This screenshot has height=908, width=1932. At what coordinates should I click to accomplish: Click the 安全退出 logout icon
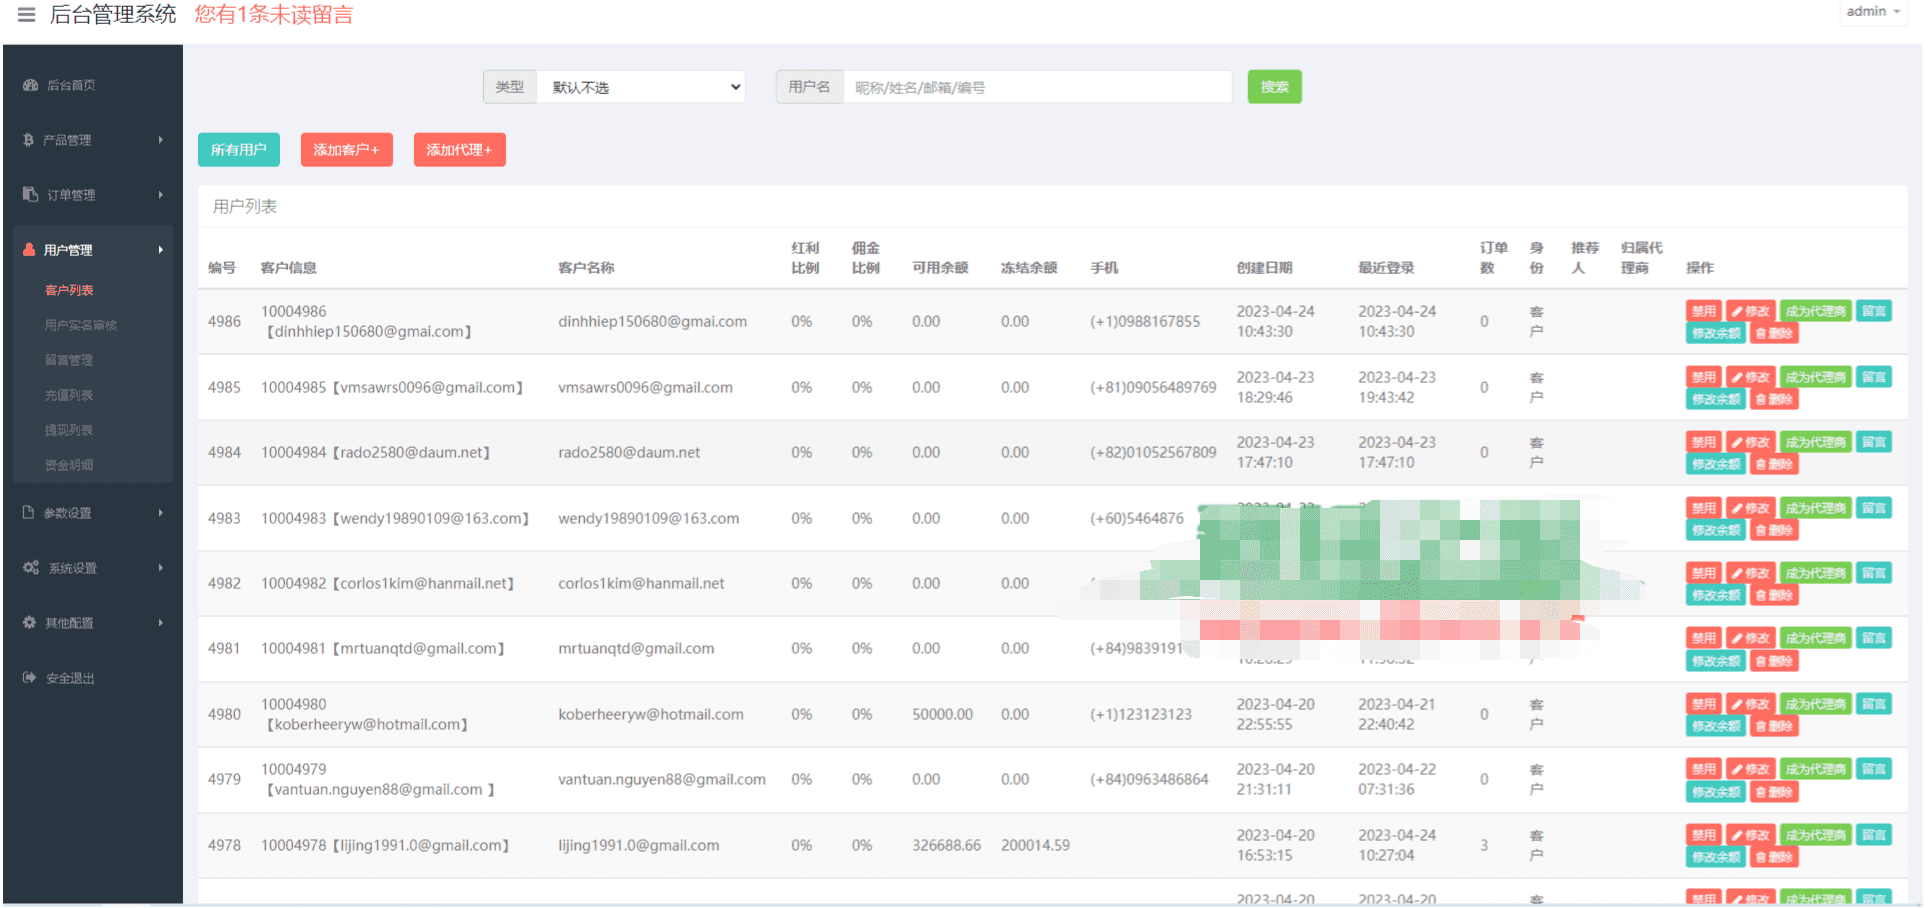click(30, 678)
